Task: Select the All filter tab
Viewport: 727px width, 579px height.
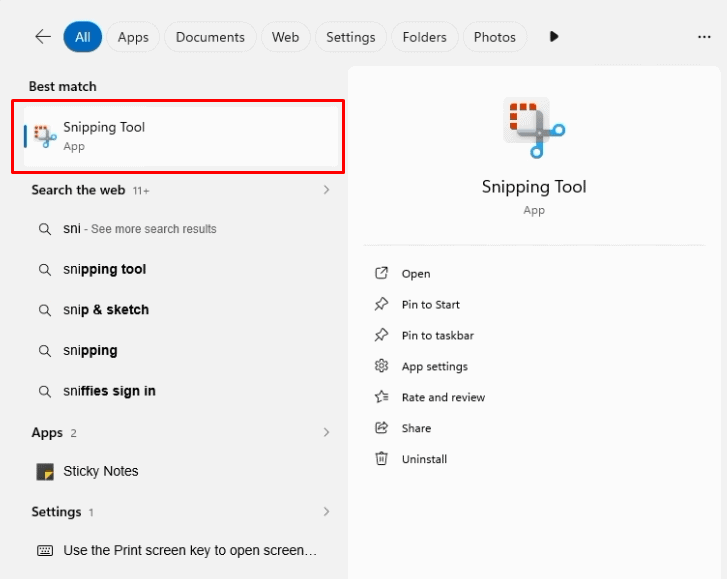Action: (83, 37)
